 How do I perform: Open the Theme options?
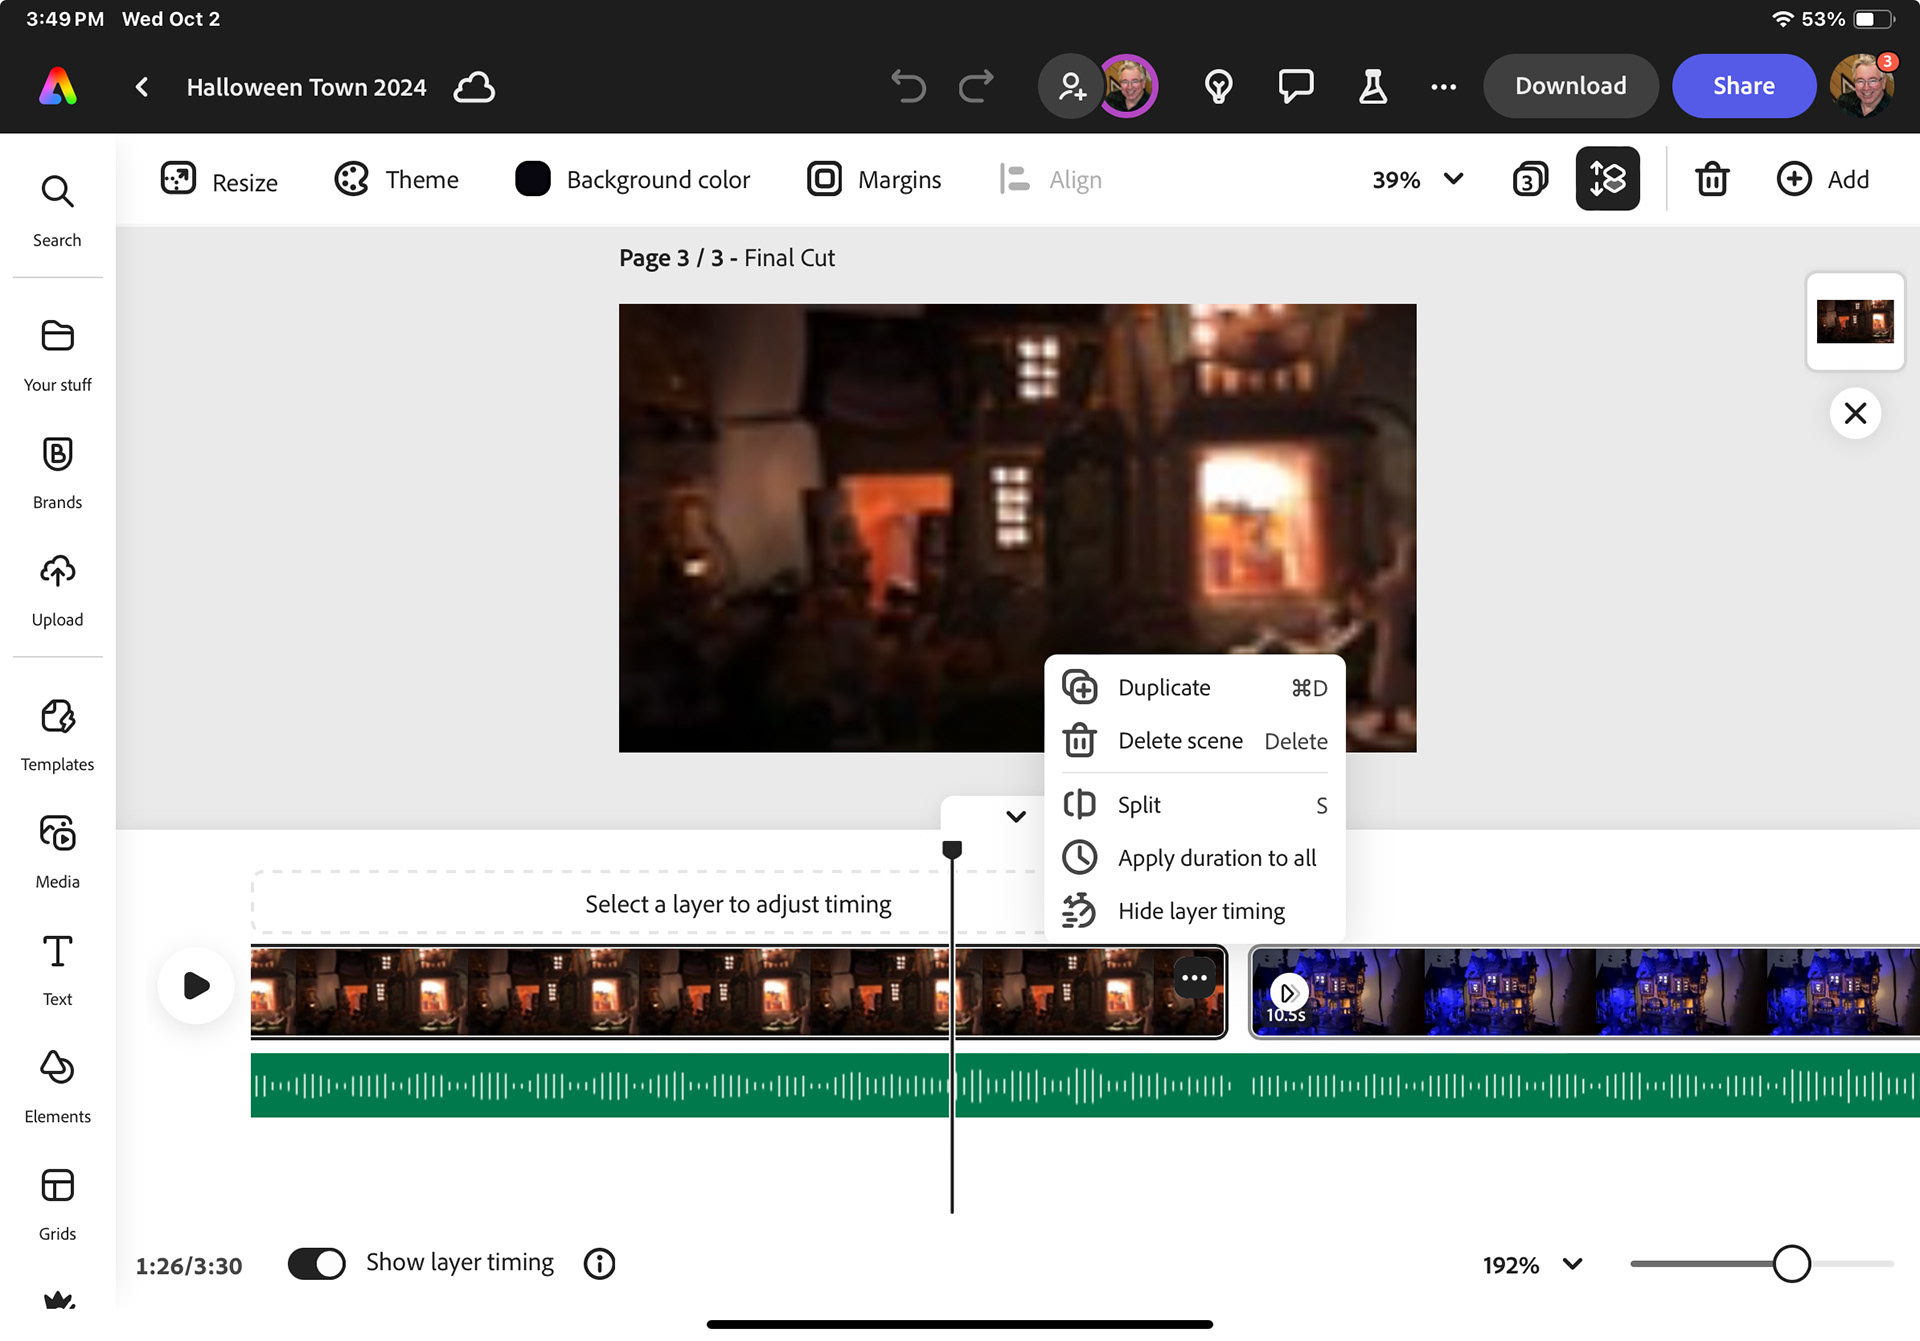pyautogui.click(x=396, y=180)
